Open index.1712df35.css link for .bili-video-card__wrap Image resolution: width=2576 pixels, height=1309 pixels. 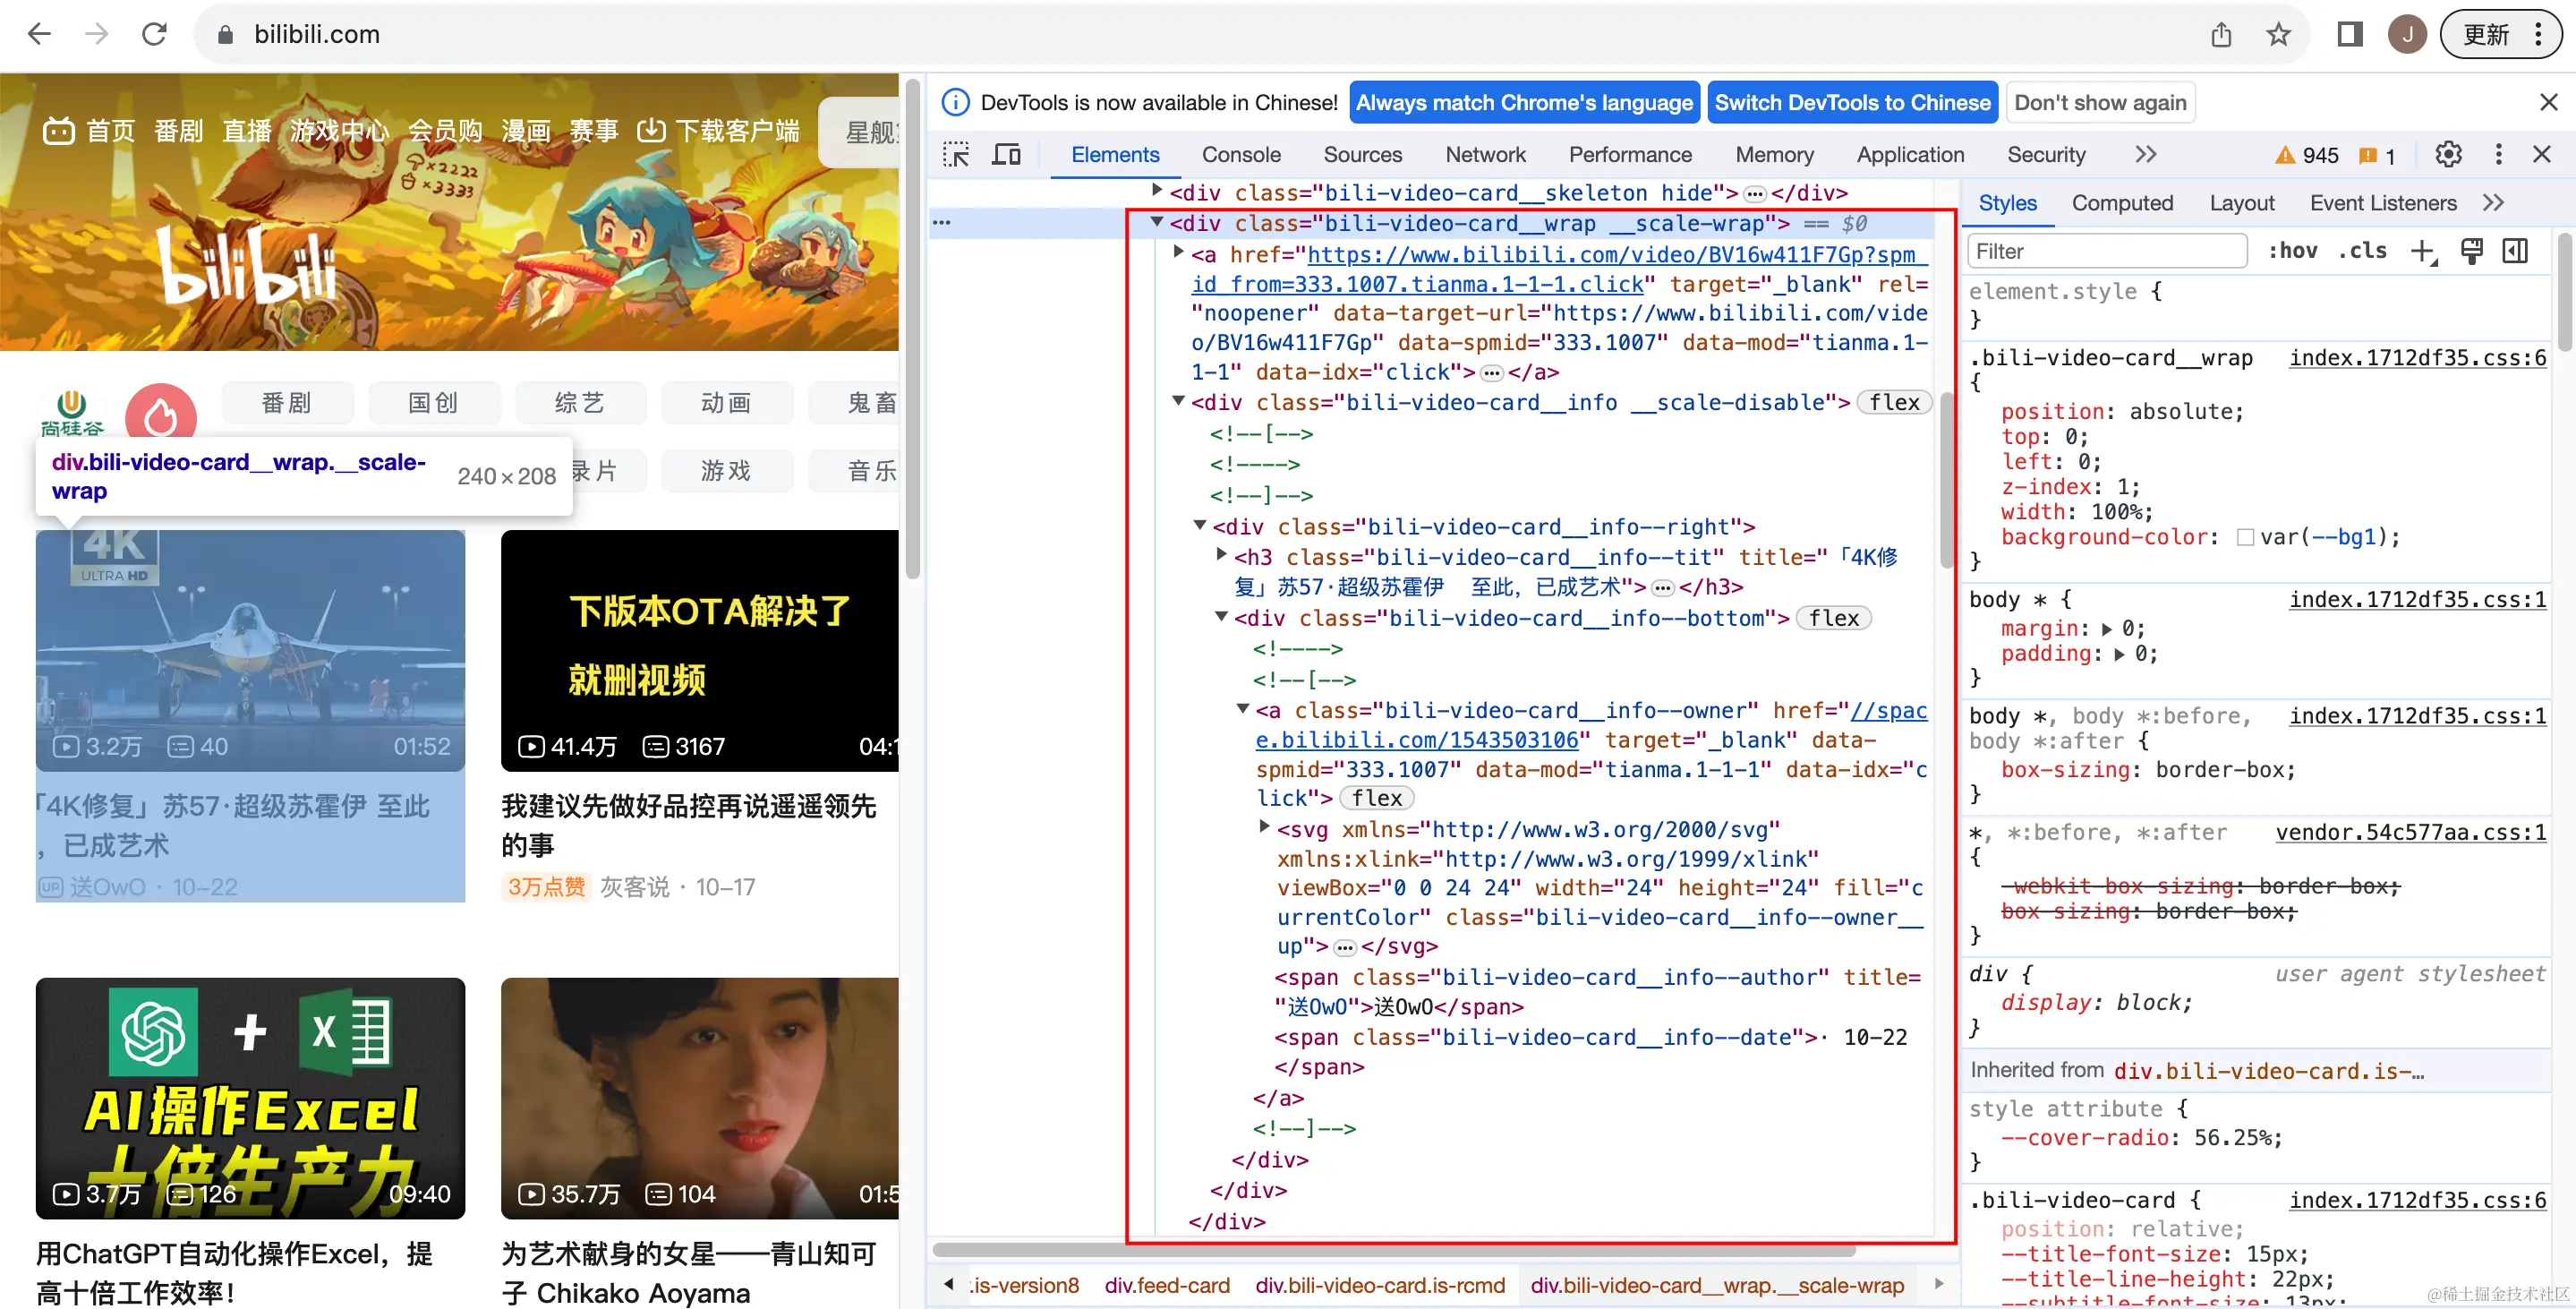pyautogui.click(x=2417, y=358)
